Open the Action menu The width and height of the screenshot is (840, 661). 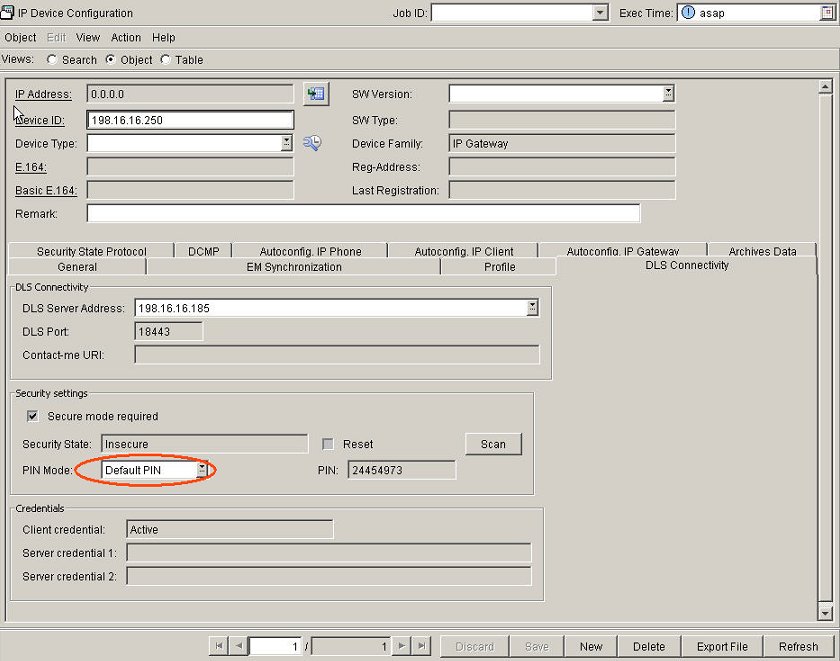coord(126,37)
